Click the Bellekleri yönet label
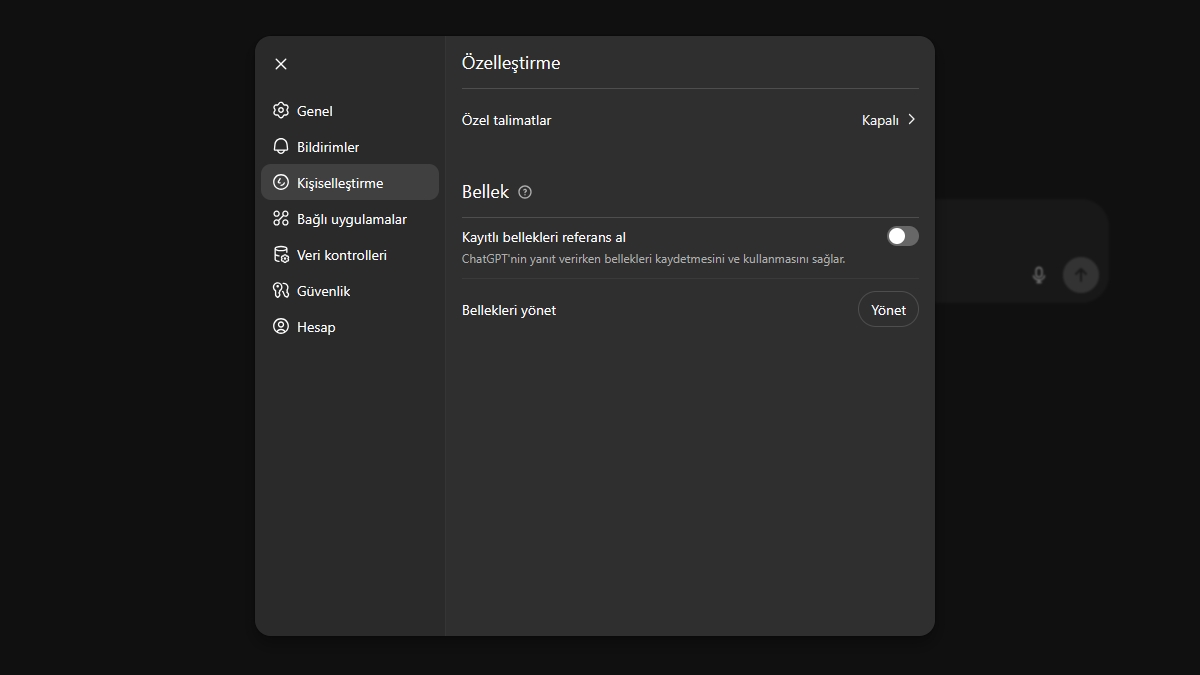Screen dimensions: 1200x675 (509, 310)
